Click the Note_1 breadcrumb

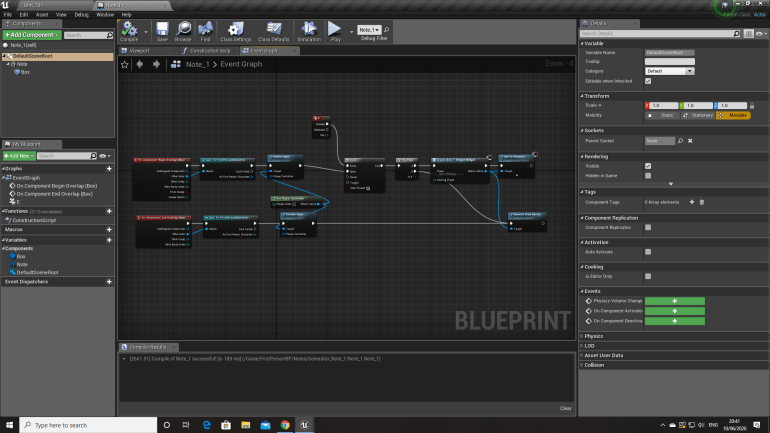coord(197,64)
